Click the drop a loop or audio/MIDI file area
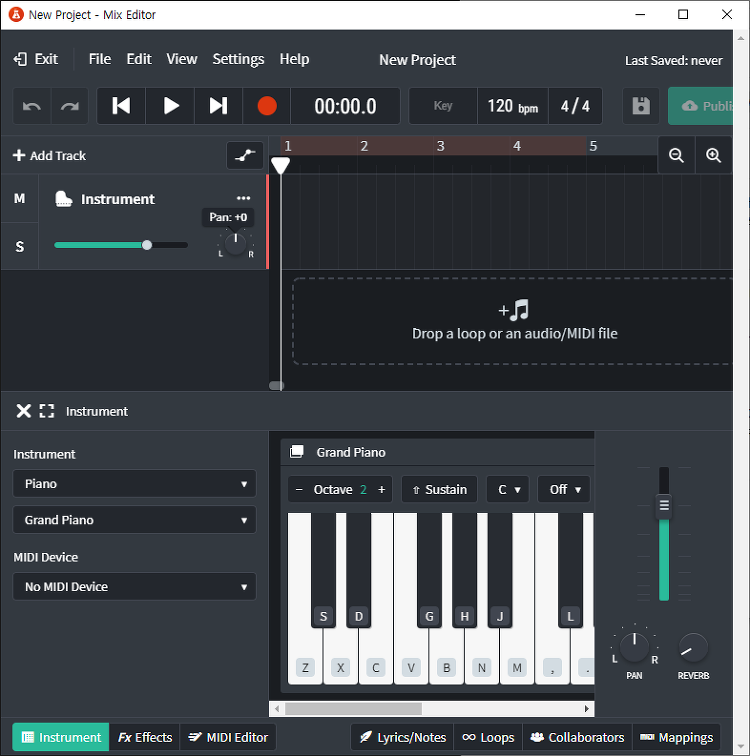Viewport: 750px width, 756px height. [512, 321]
